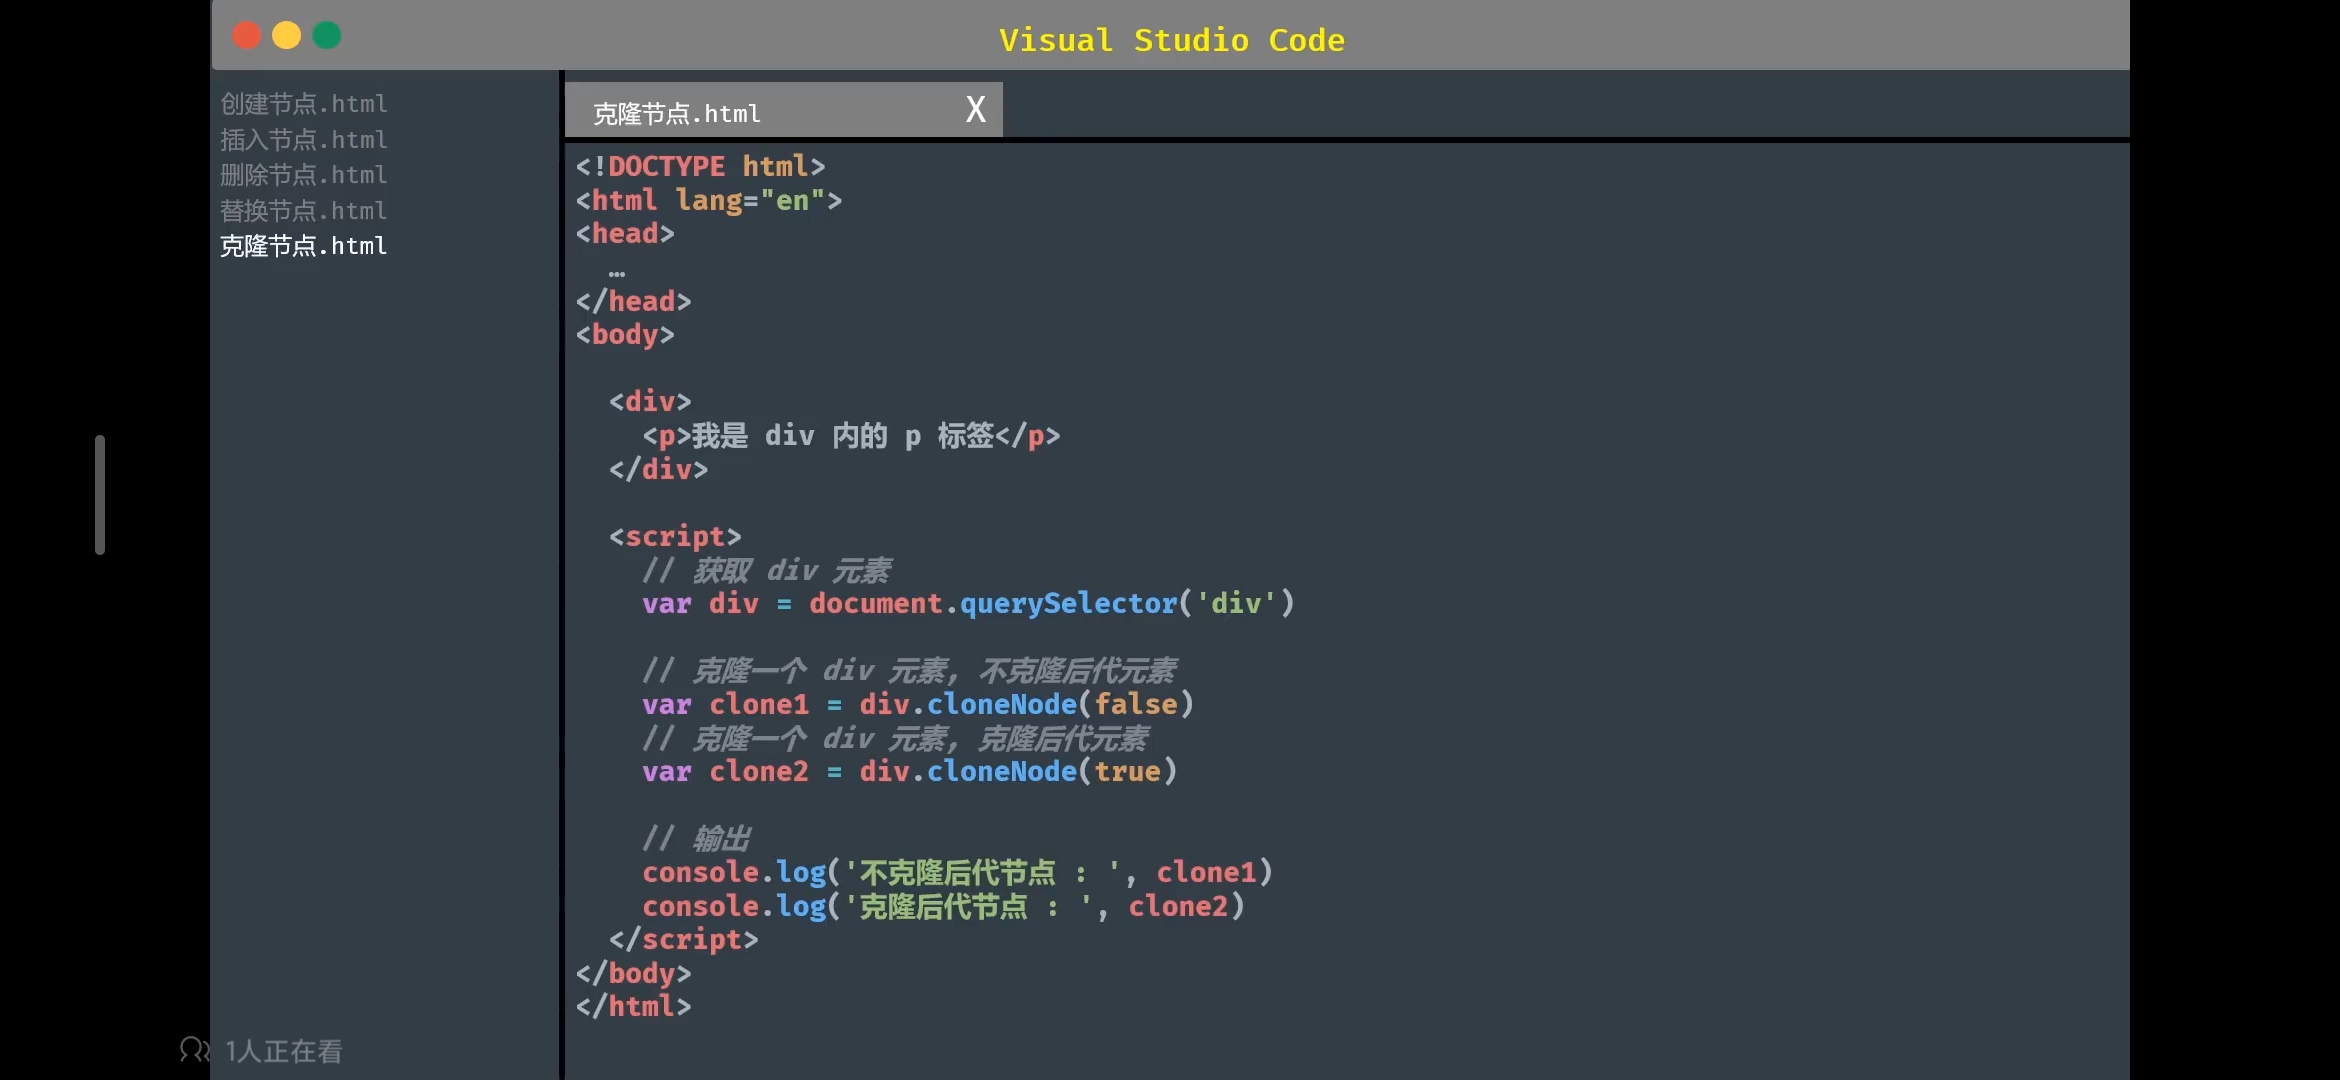Screen dimensions: 2340x1080
Task: Open 替换节点.html in the file list
Action: pyautogui.click(x=303, y=211)
